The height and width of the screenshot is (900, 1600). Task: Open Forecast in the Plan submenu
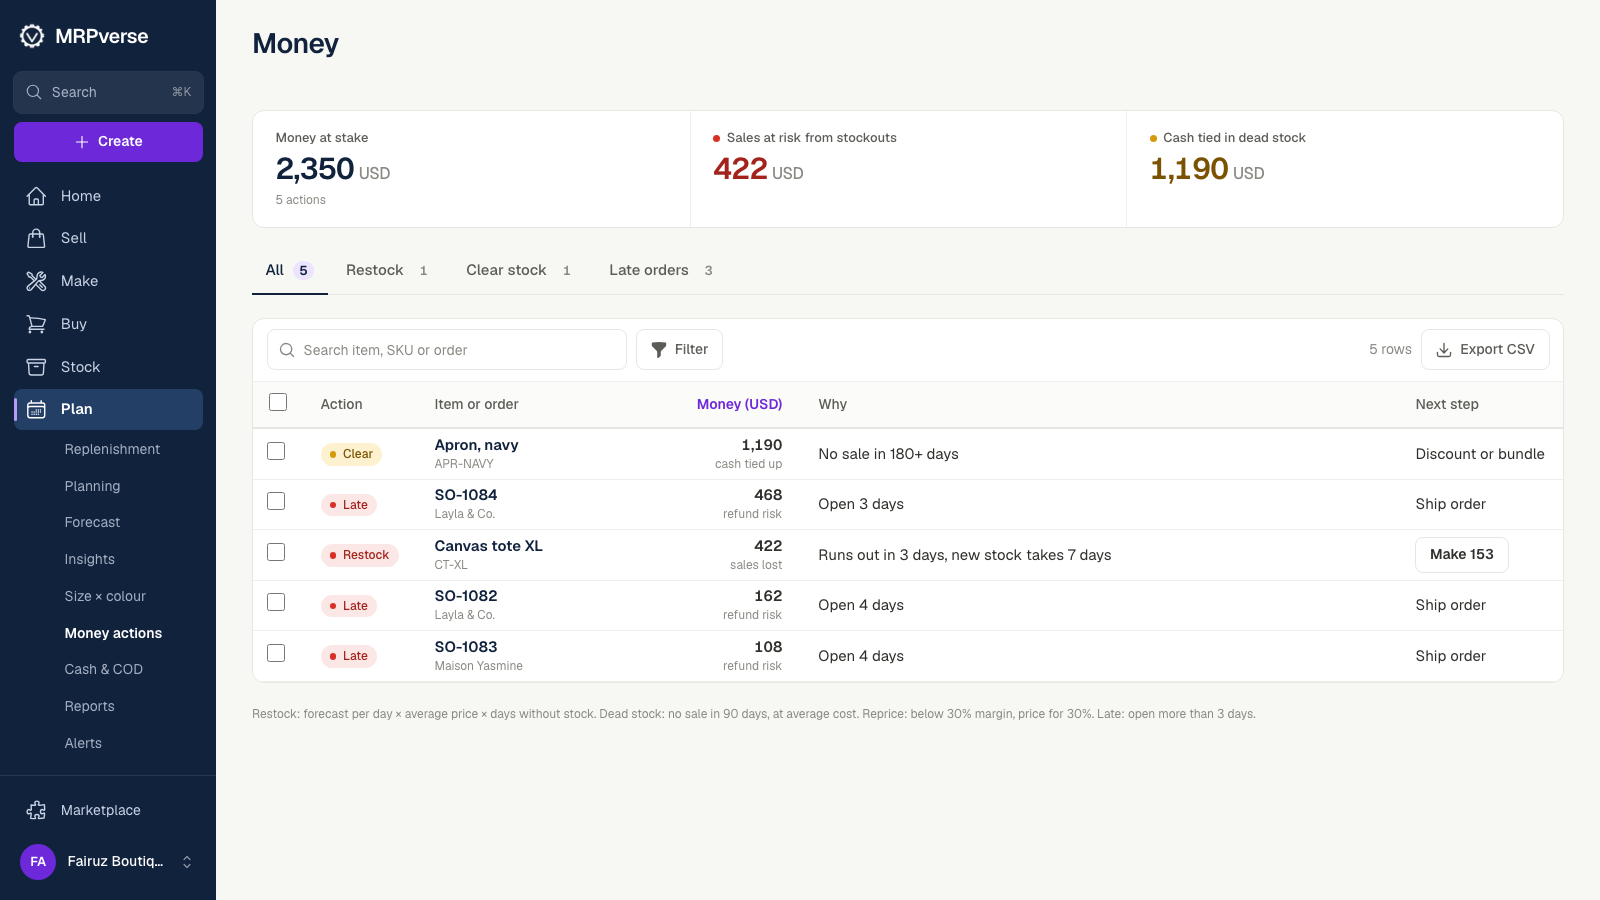pyautogui.click(x=92, y=522)
